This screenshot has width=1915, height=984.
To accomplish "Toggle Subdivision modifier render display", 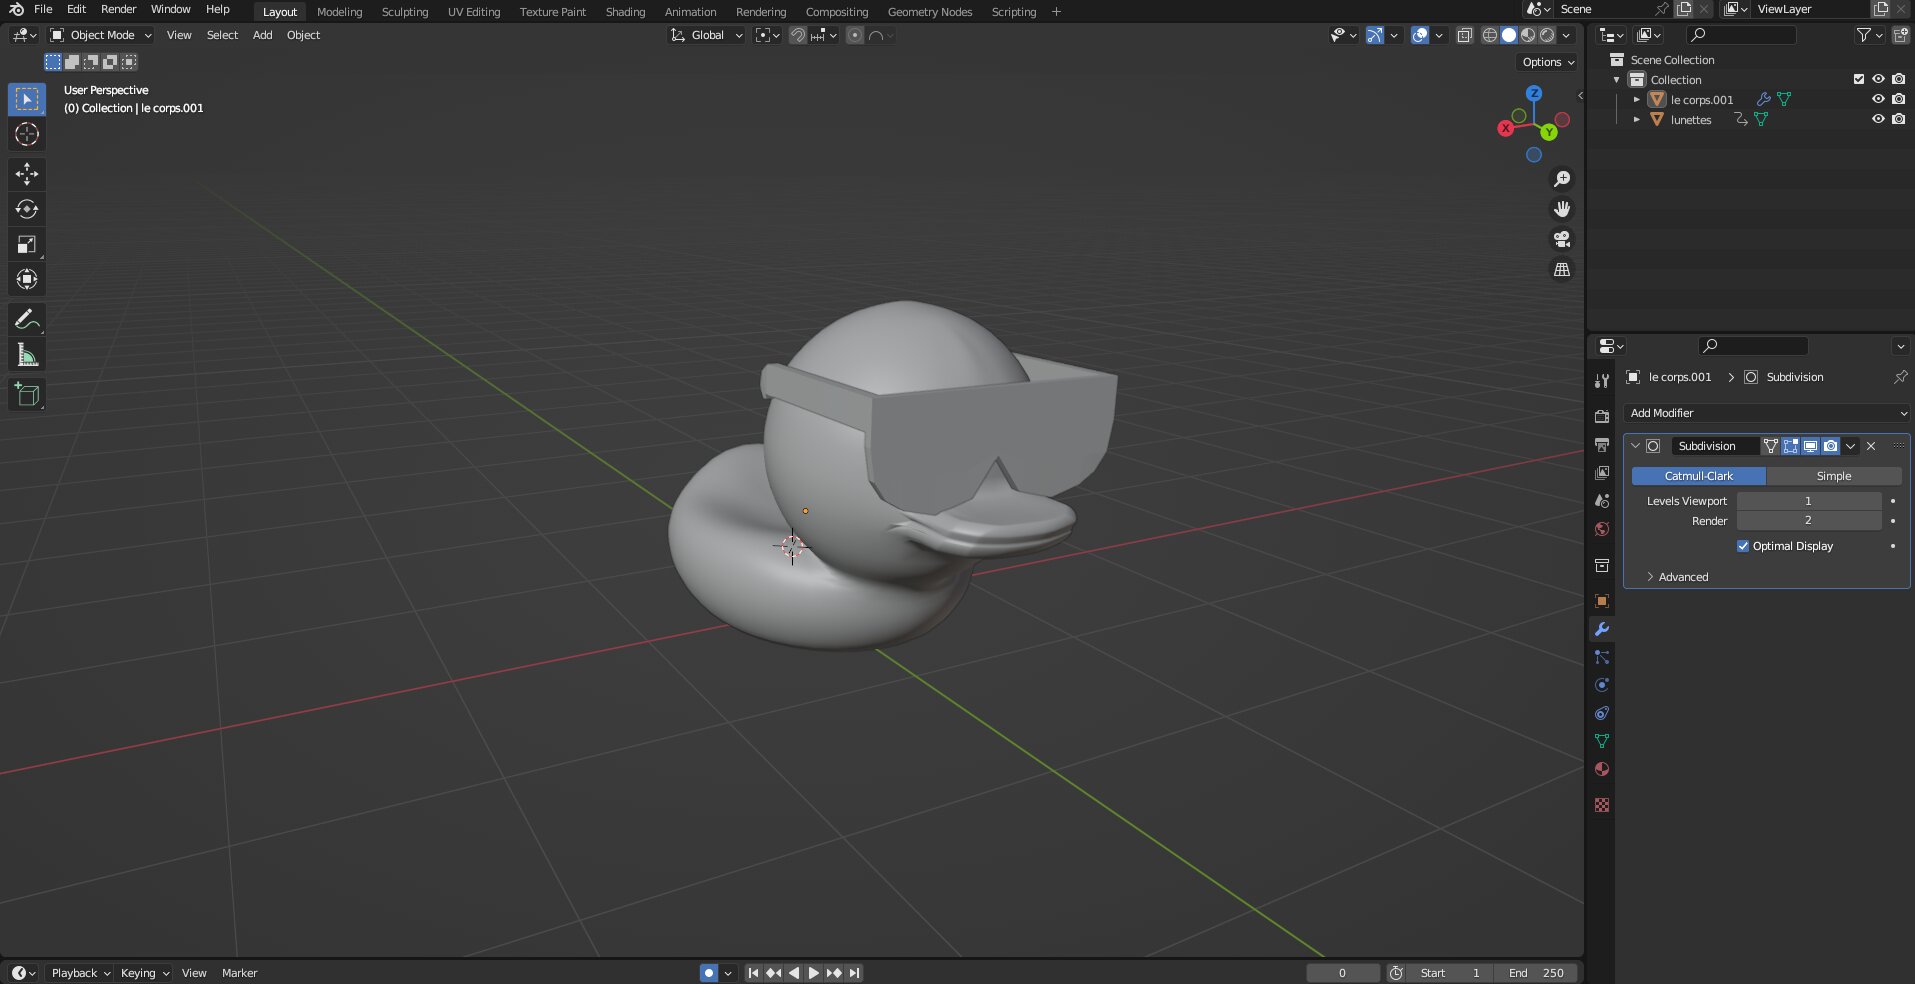I will click(1830, 446).
